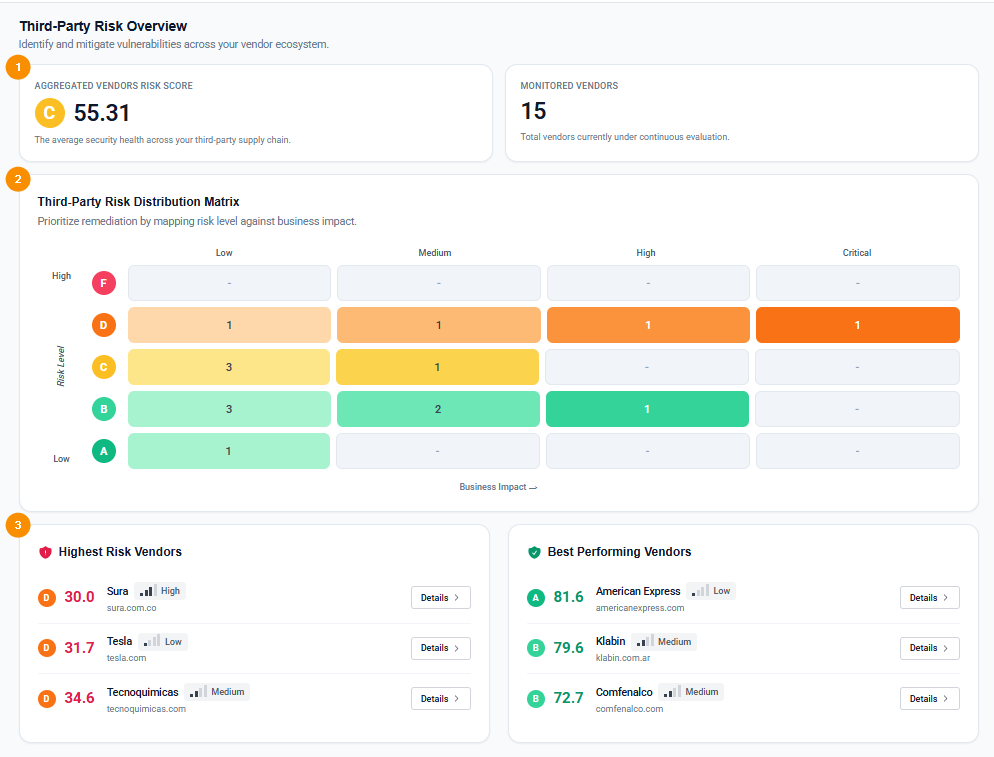Click the red shield icon by Highest Risk Vendors
Viewport: 994px width, 757px height.
[45, 552]
